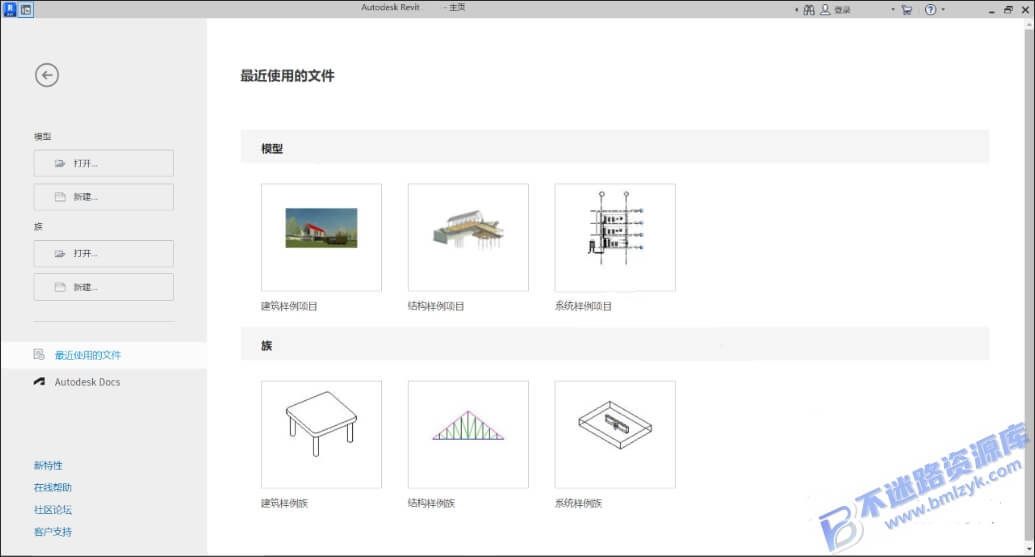The width and height of the screenshot is (1035, 557).
Task: Click the back arrow circle icon
Action: click(47, 75)
